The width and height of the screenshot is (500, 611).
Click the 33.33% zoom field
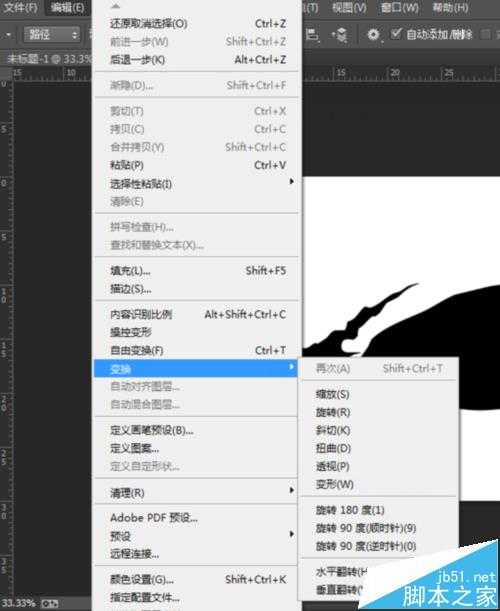[x=18, y=603]
